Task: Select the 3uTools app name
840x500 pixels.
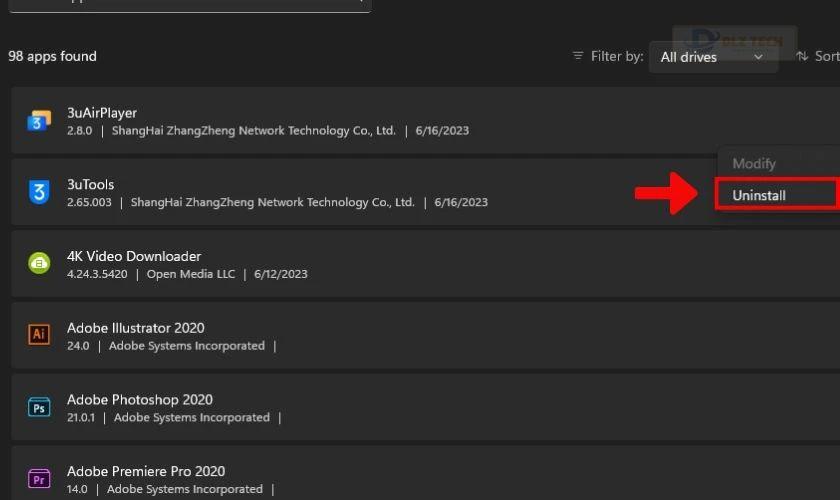Action: tap(91, 184)
